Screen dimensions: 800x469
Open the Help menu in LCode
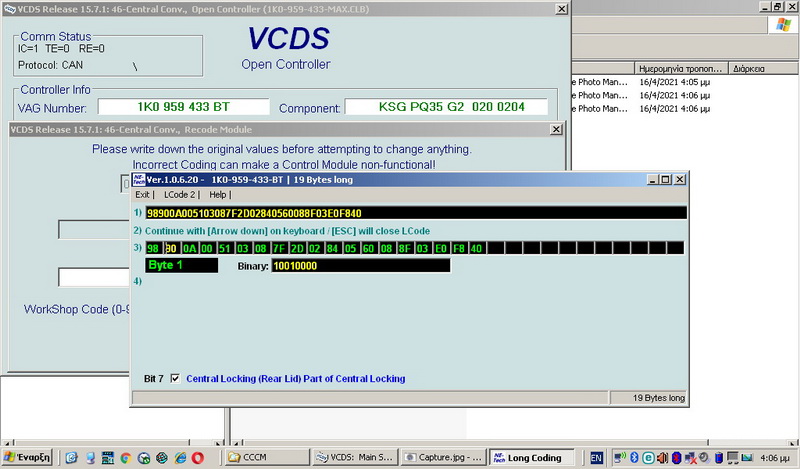217,194
